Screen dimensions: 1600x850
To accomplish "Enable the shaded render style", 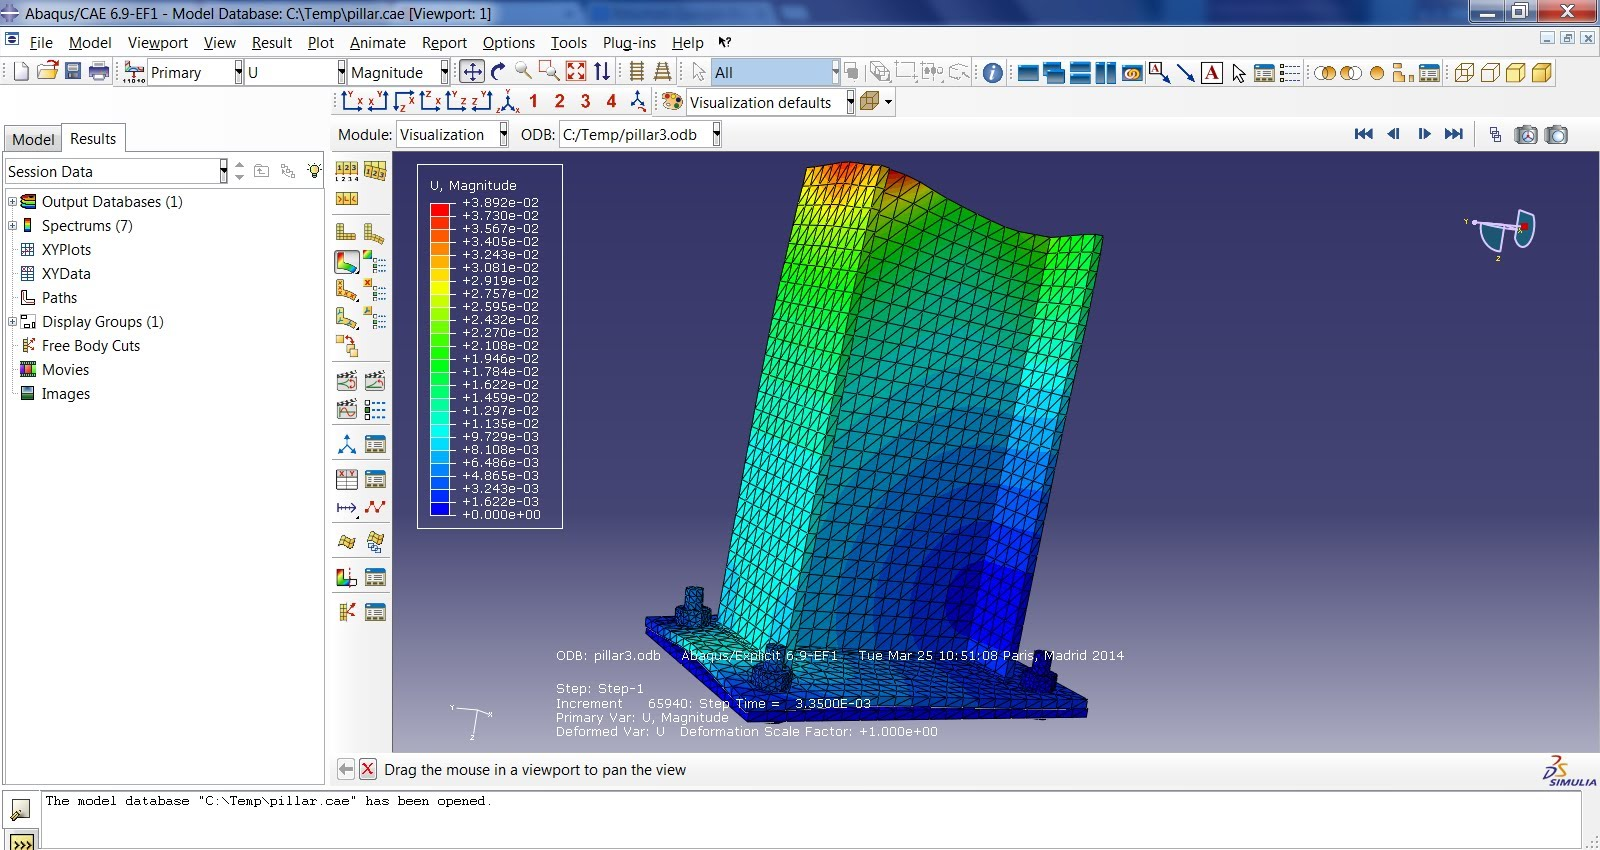I will 1542,73.
